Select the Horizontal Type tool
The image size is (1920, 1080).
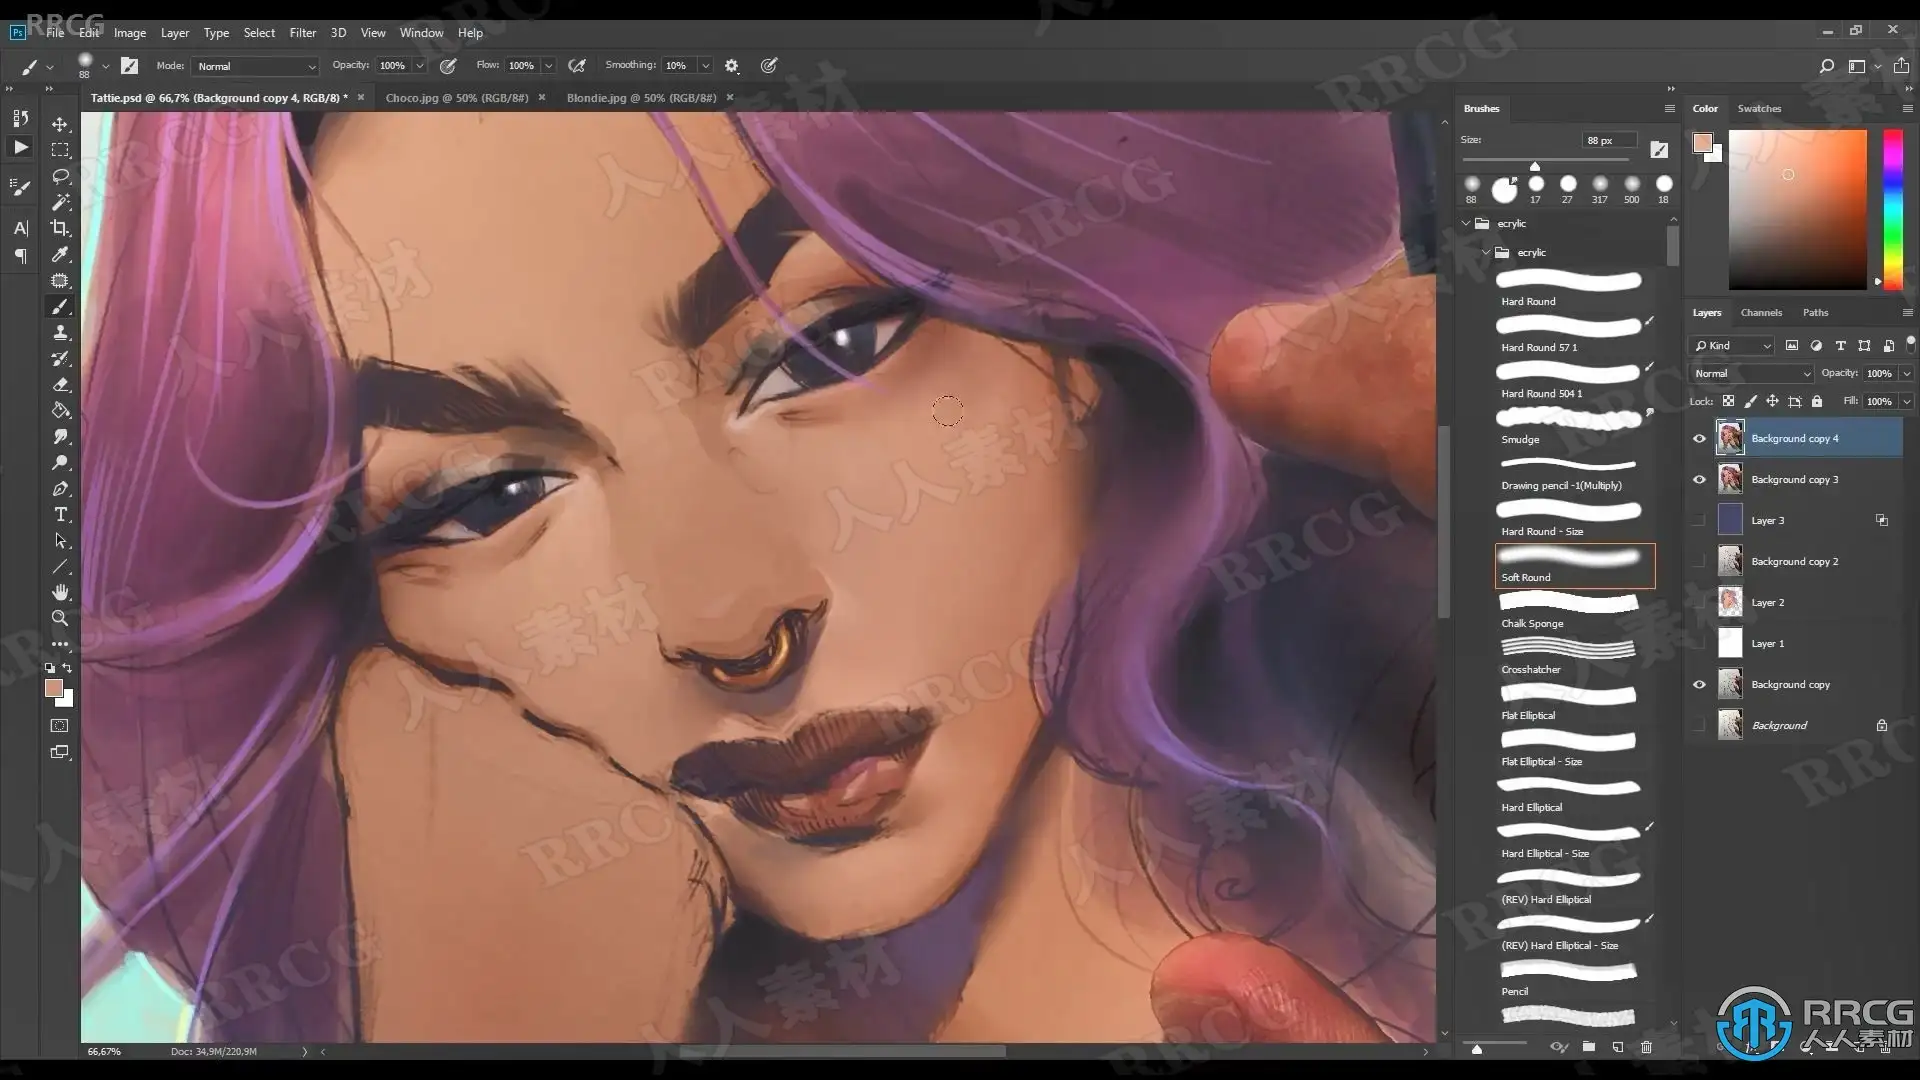click(60, 515)
